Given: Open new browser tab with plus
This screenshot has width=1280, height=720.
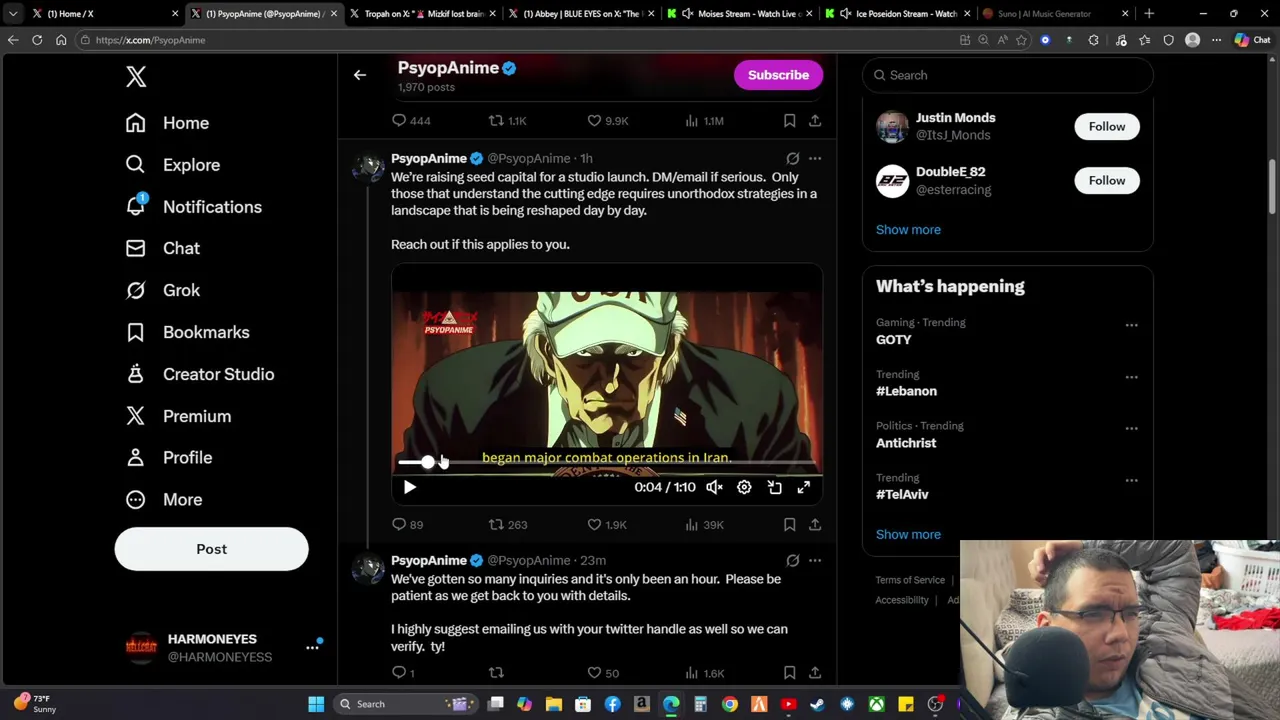Looking at the screenshot, I should (1149, 14).
